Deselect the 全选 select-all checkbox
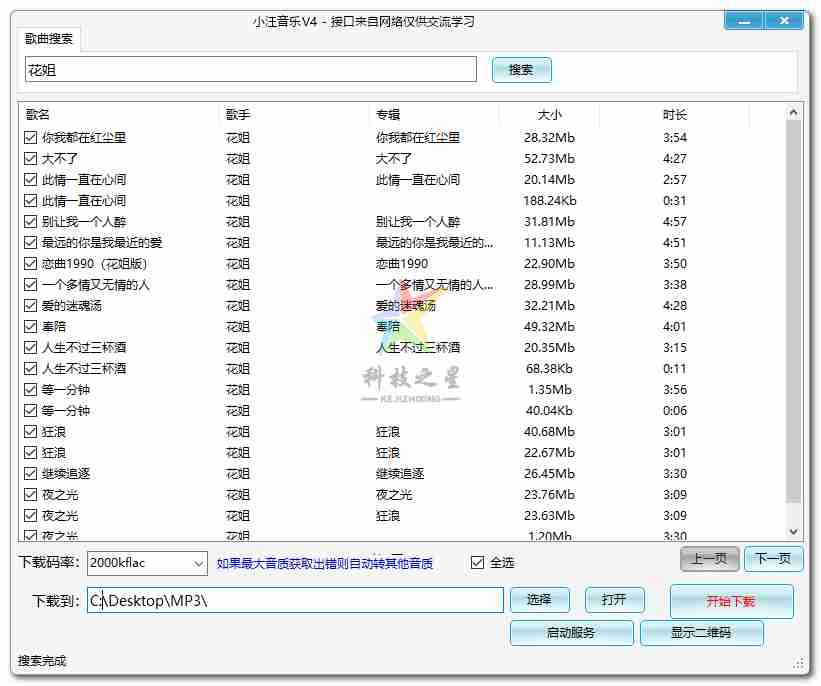 coord(477,563)
